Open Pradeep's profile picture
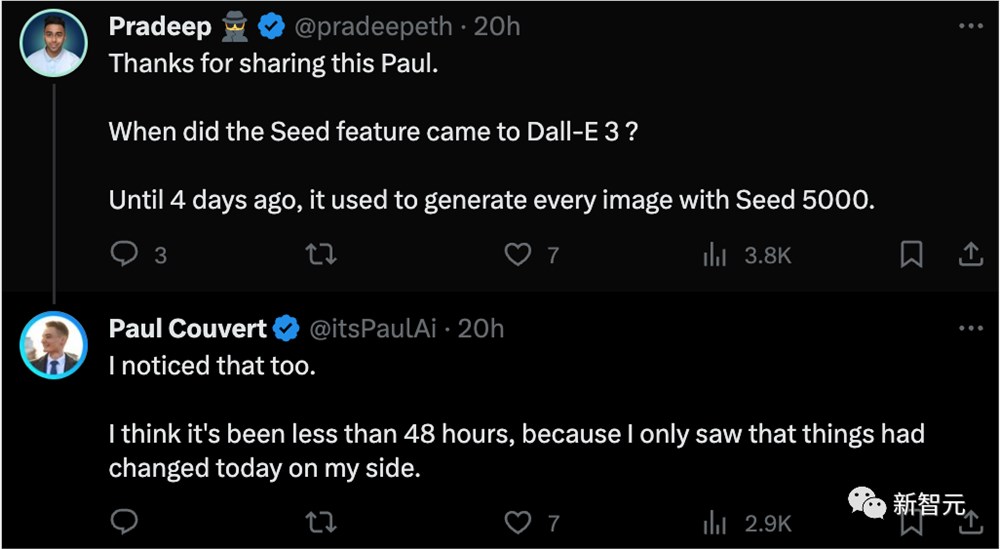Screen dimensions: 1000x549 pyautogui.click(x=54, y=44)
